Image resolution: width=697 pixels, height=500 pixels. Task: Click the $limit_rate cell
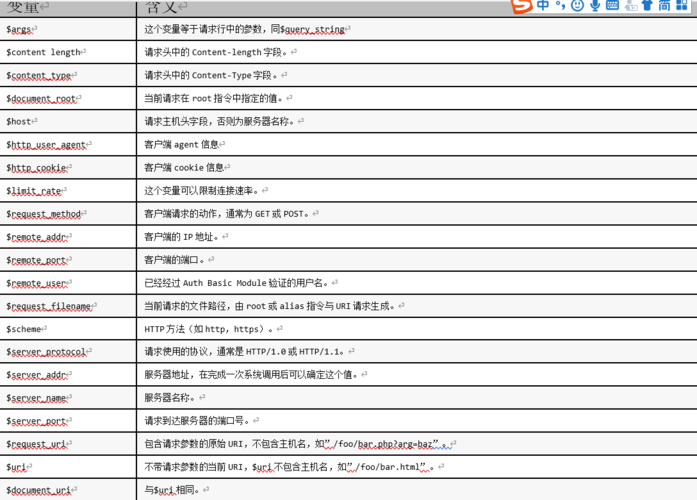point(68,191)
